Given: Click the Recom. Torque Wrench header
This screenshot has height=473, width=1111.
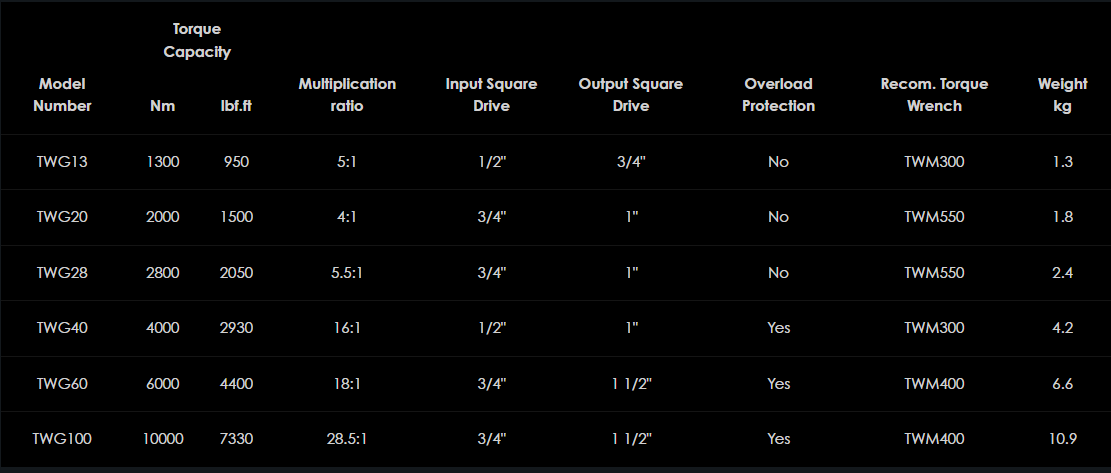Looking at the screenshot, I should 934,95.
